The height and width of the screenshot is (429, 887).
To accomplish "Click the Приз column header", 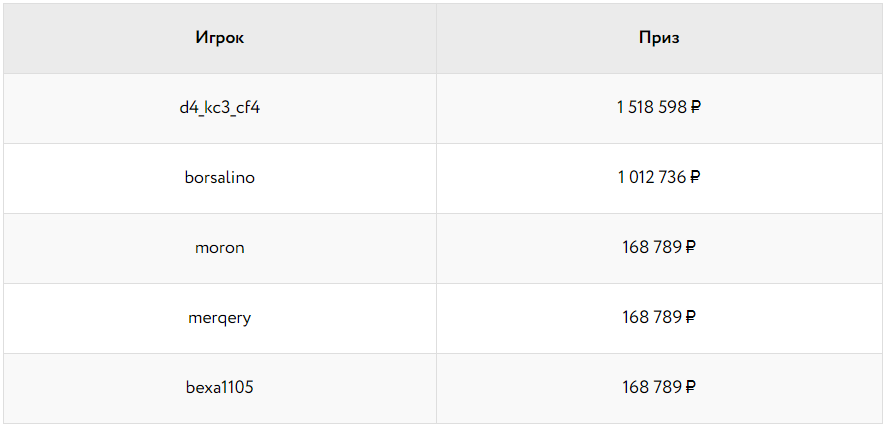I will (659, 38).
